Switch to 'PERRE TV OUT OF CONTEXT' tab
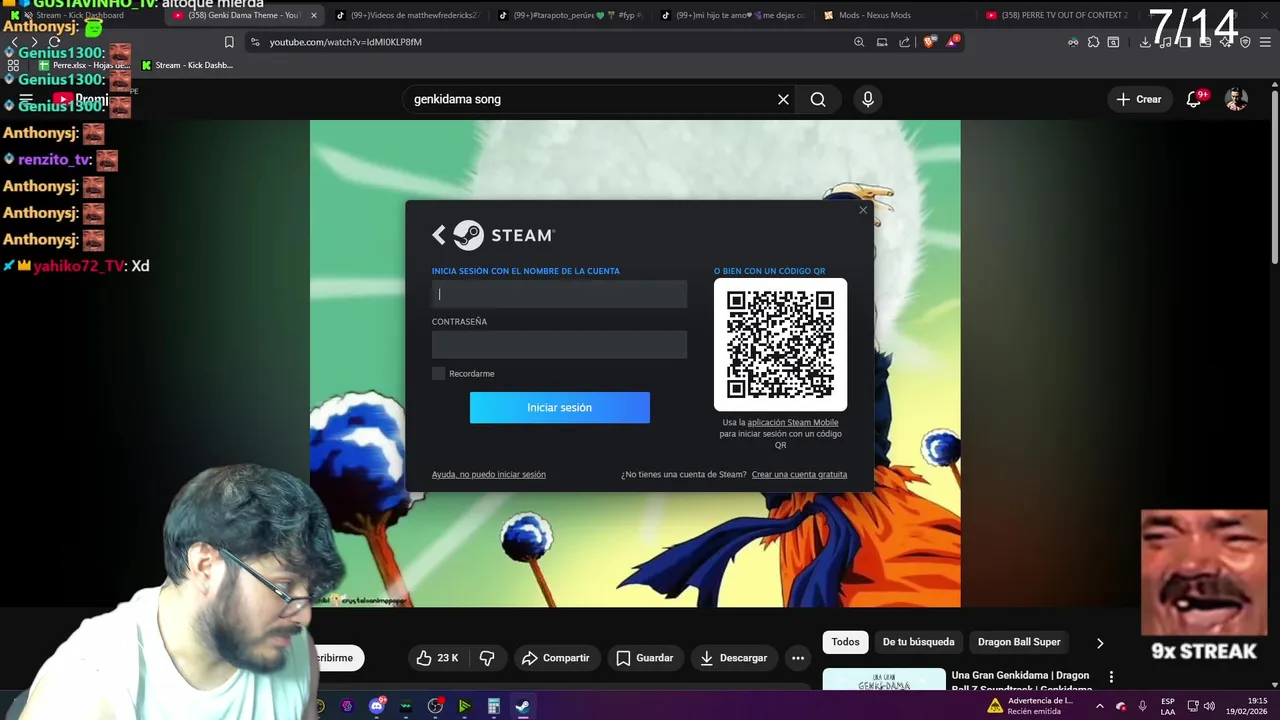This screenshot has width=1280, height=720. tap(1056, 15)
